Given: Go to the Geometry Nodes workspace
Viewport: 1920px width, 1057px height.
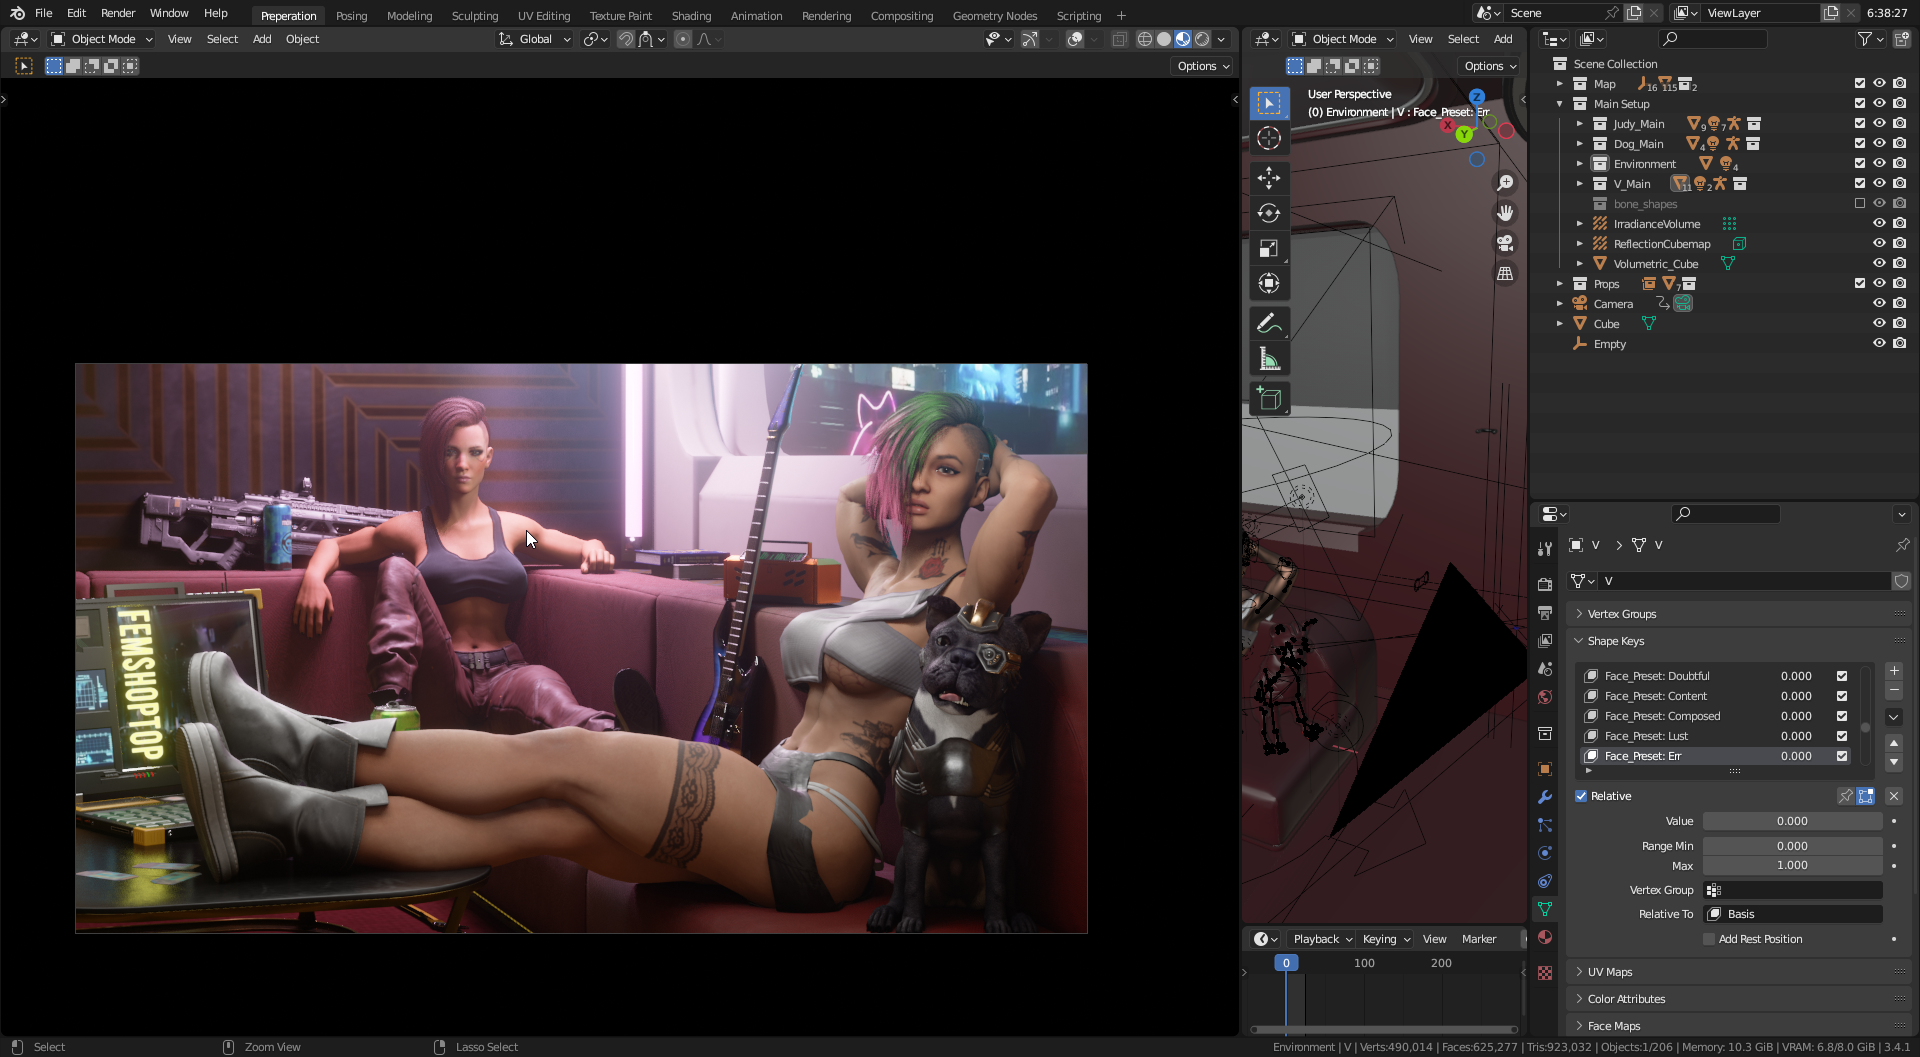Looking at the screenshot, I should pyautogui.click(x=995, y=16).
